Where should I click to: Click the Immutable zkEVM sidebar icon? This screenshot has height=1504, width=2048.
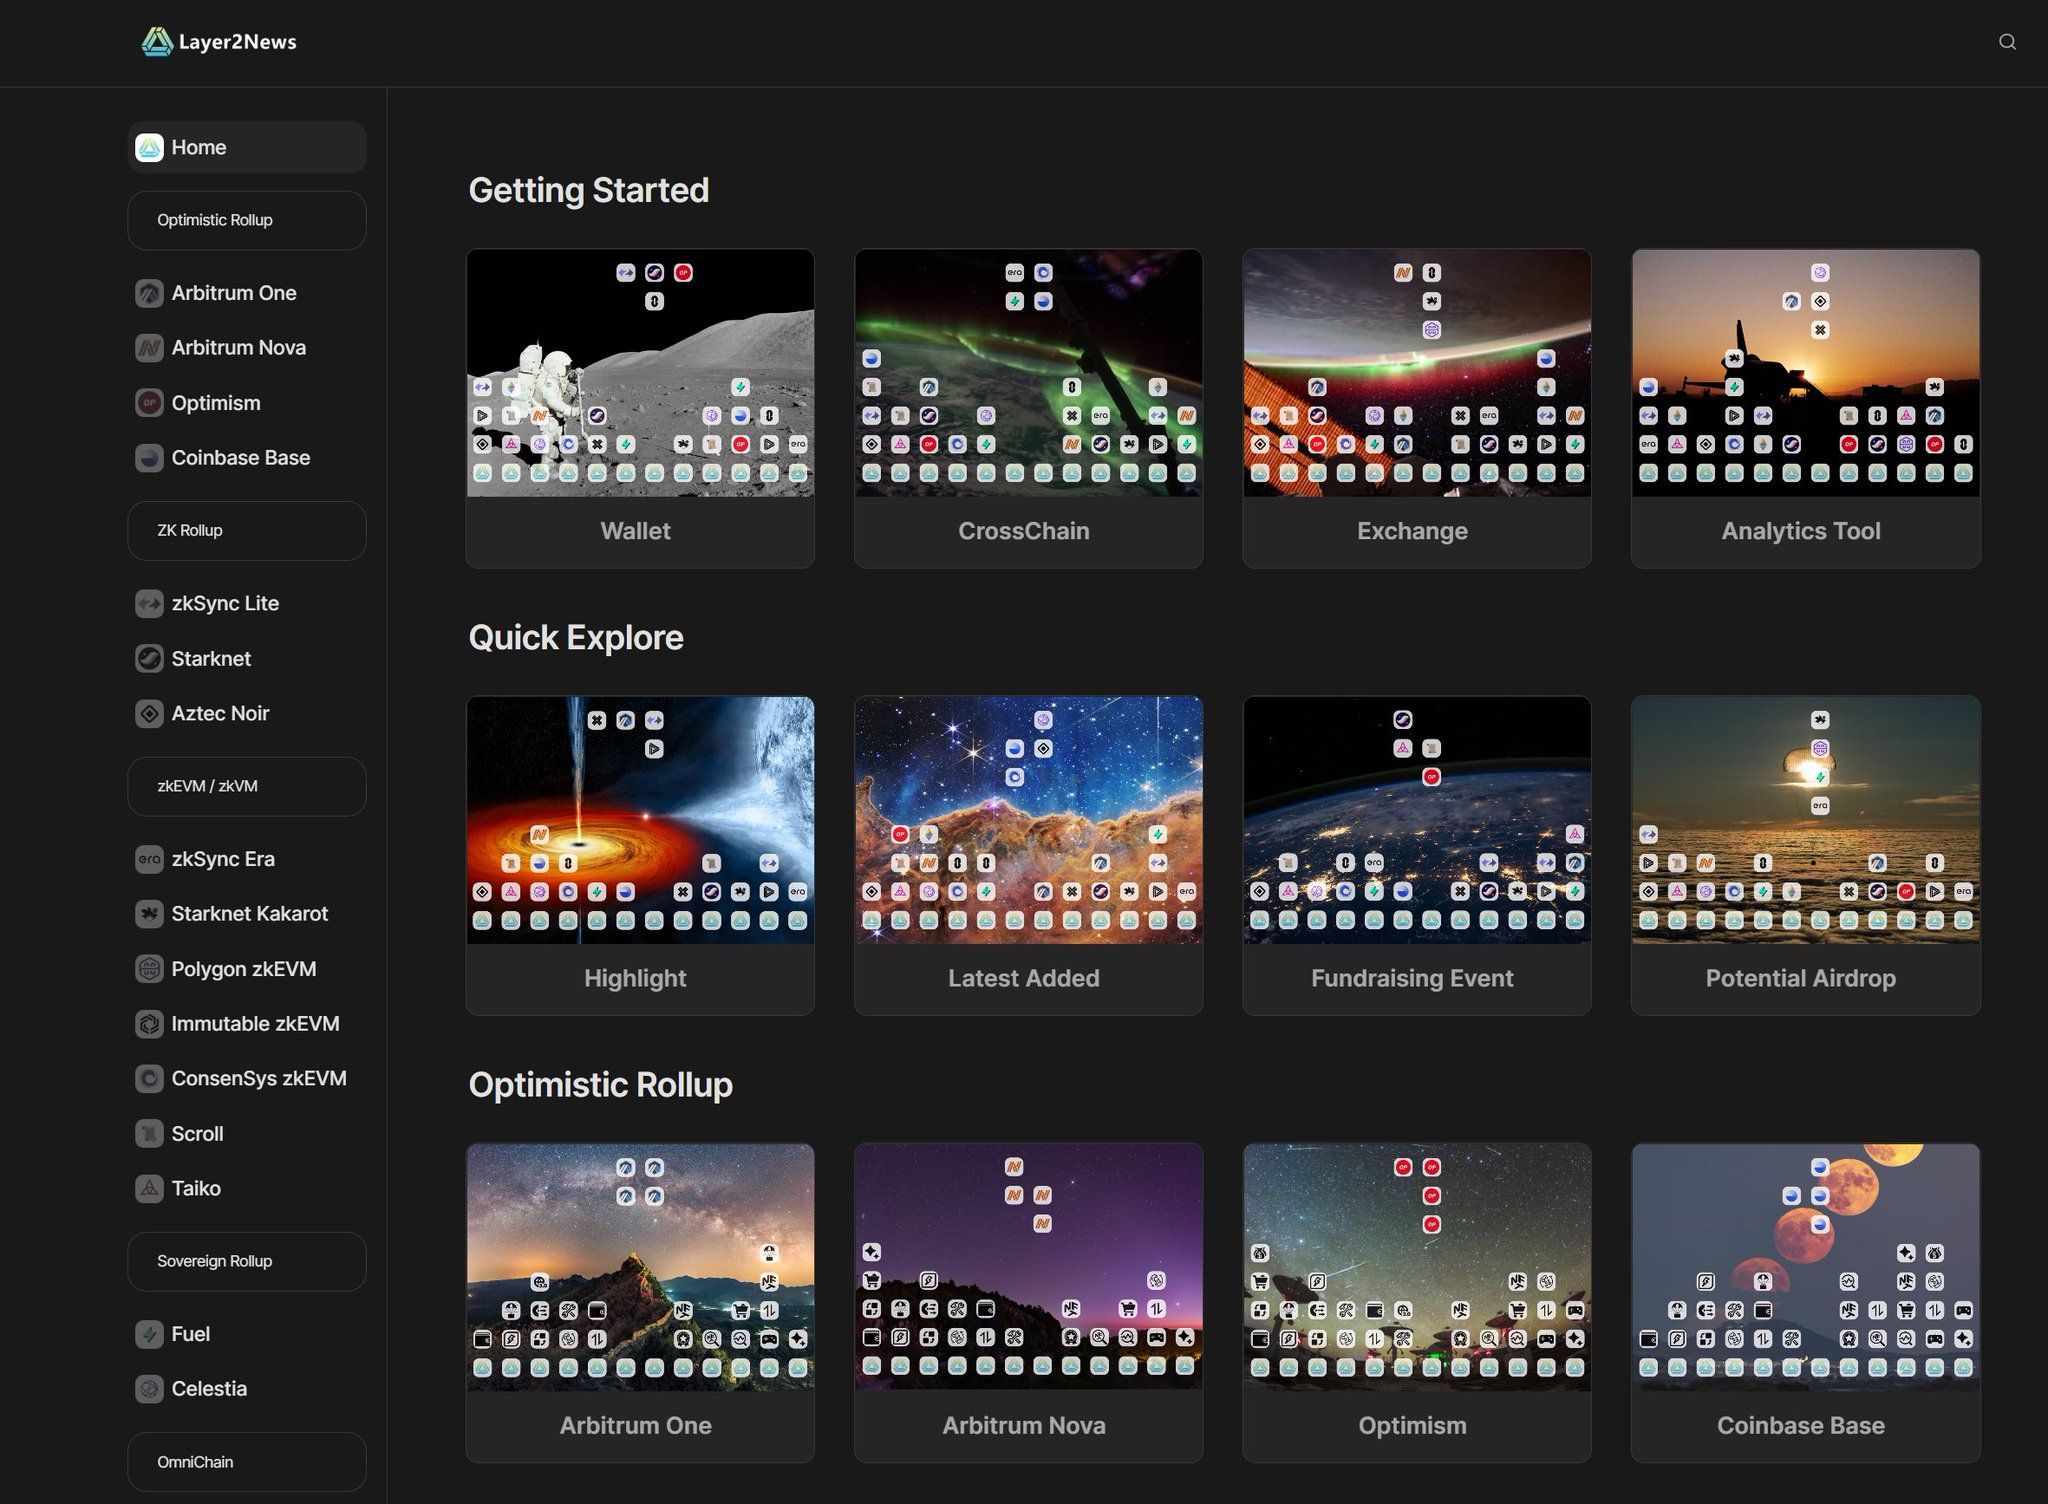[149, 1024]
